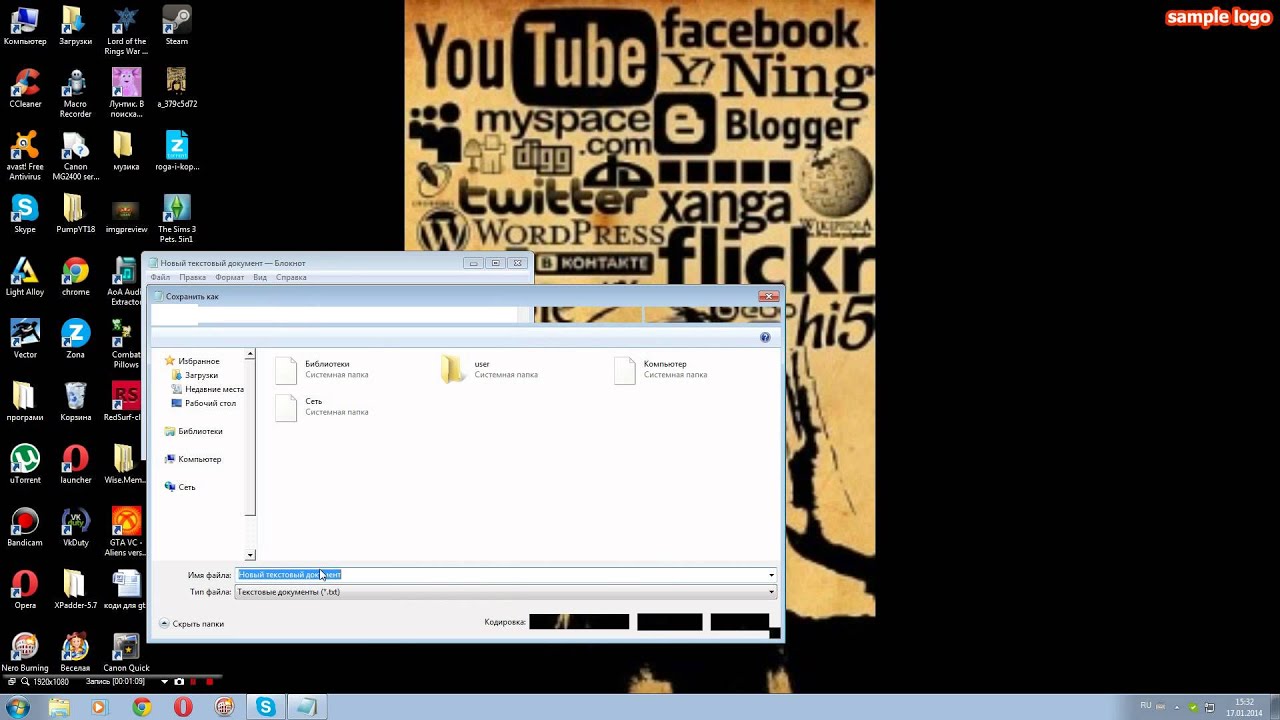
Task: Open the Формат menu in Notepad
Action: tap(229, 277)
